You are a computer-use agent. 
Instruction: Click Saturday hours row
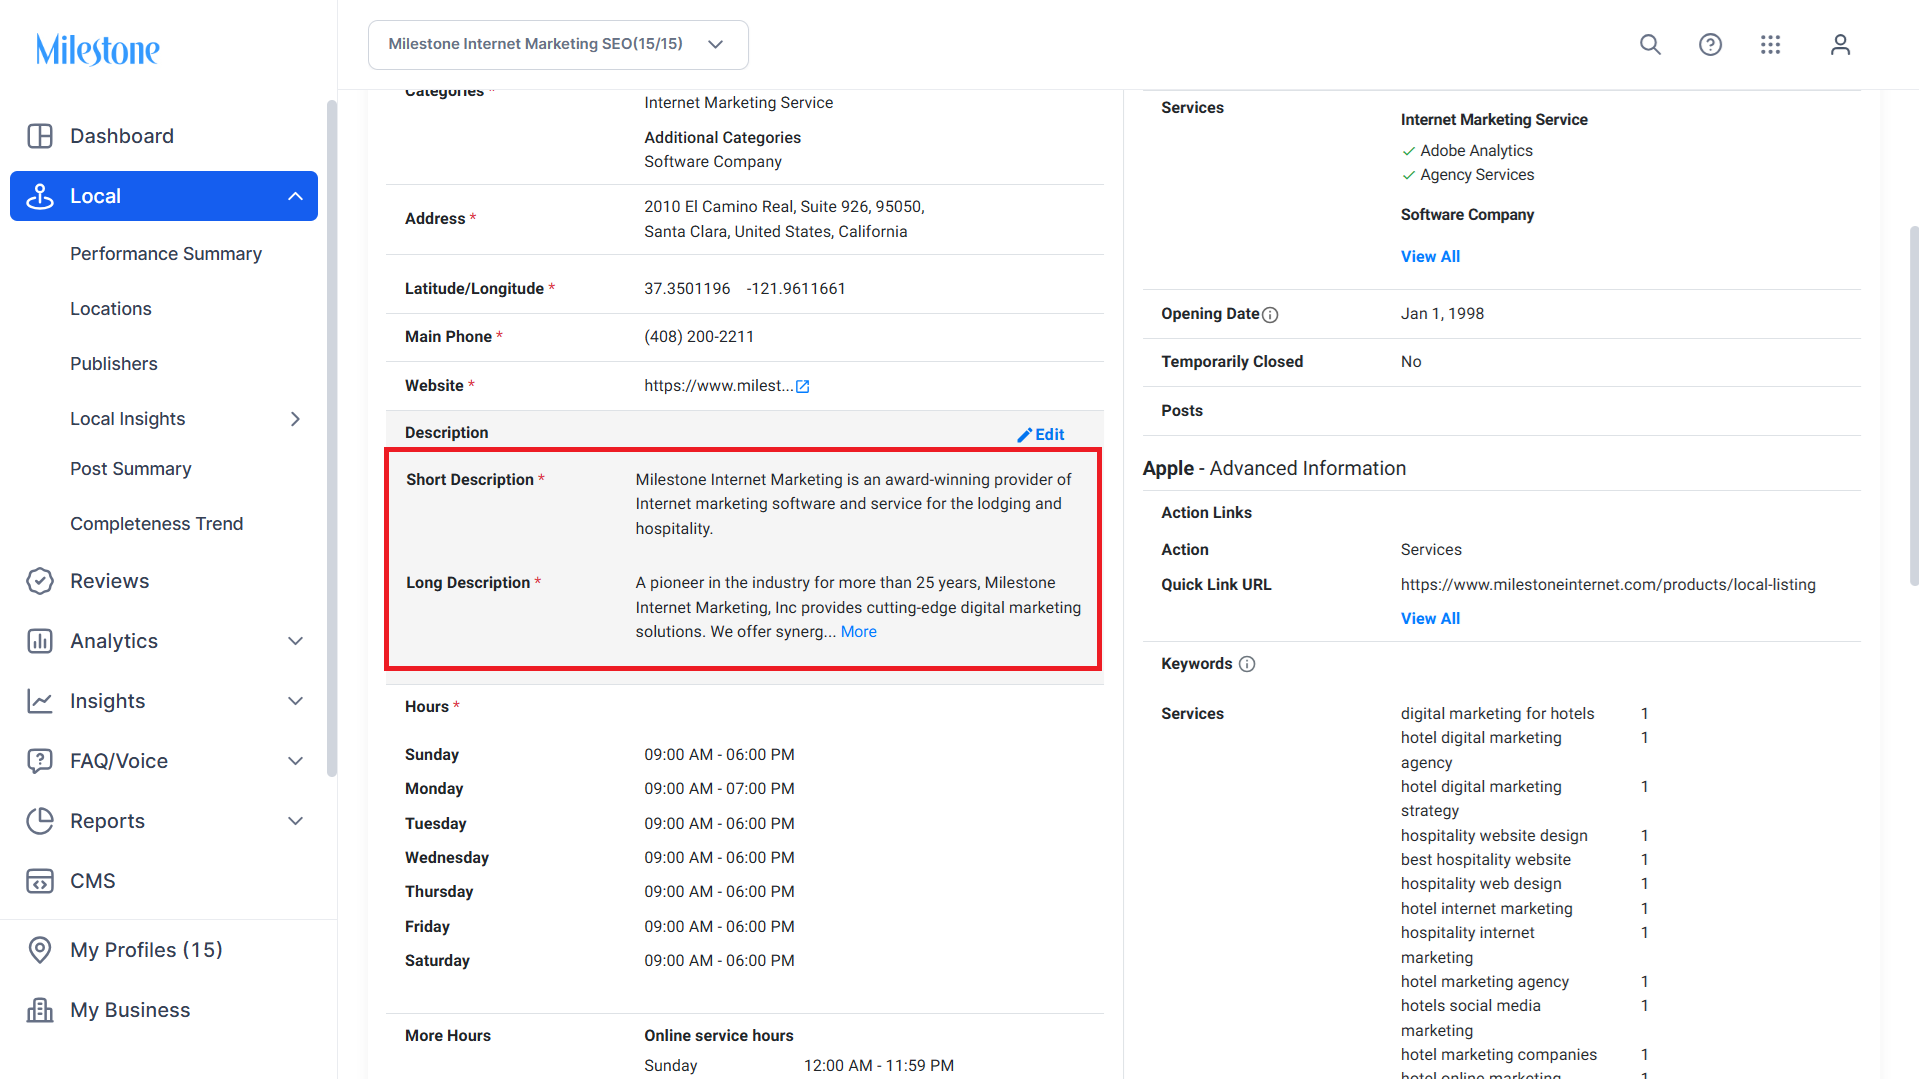coord(744,961)
